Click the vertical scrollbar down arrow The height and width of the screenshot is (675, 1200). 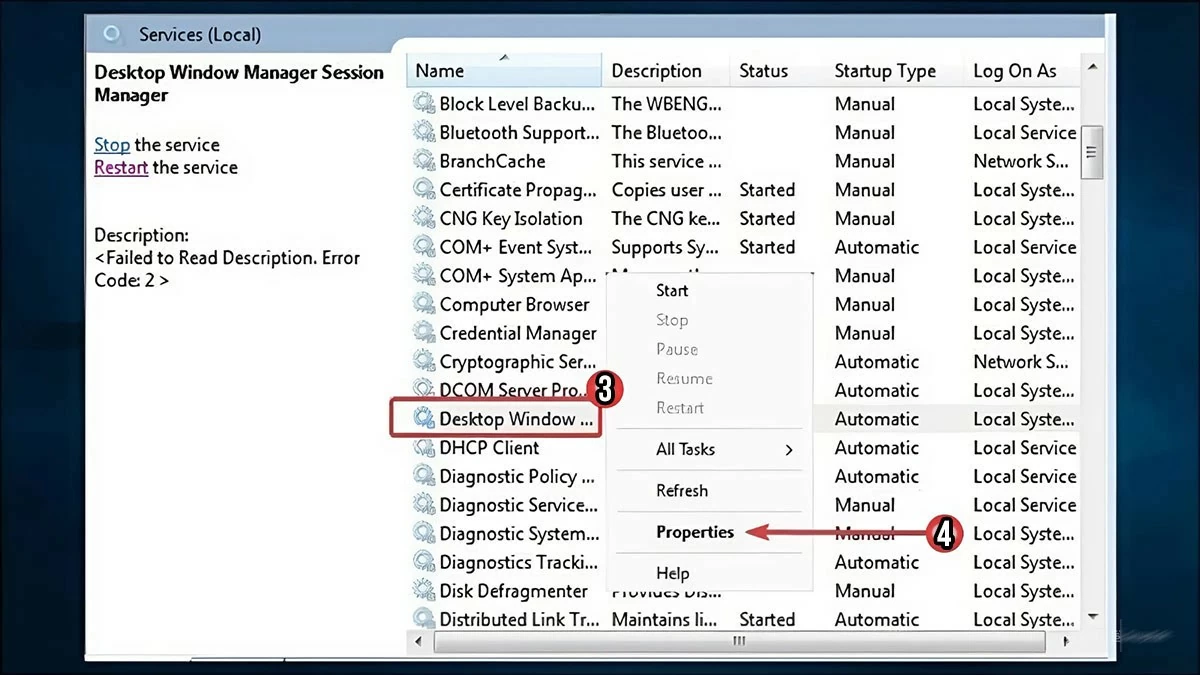coord(1092,617)
